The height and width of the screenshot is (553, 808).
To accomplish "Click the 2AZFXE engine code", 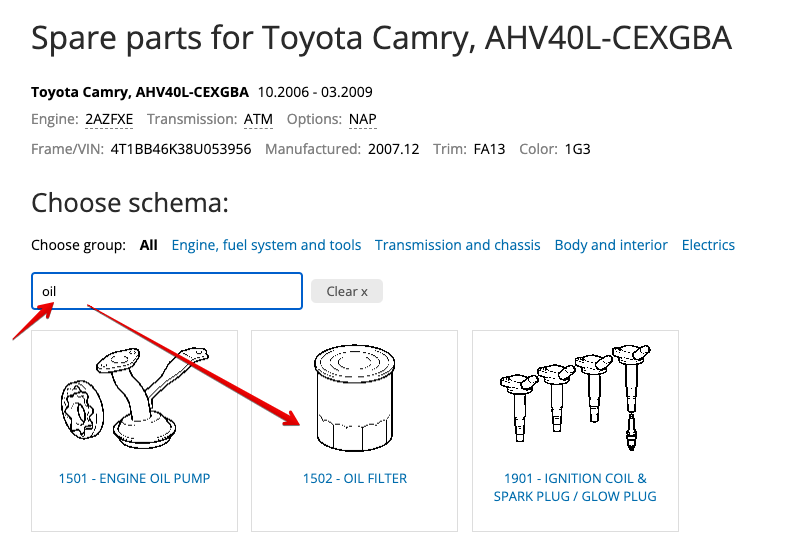I will click(109, 120).
